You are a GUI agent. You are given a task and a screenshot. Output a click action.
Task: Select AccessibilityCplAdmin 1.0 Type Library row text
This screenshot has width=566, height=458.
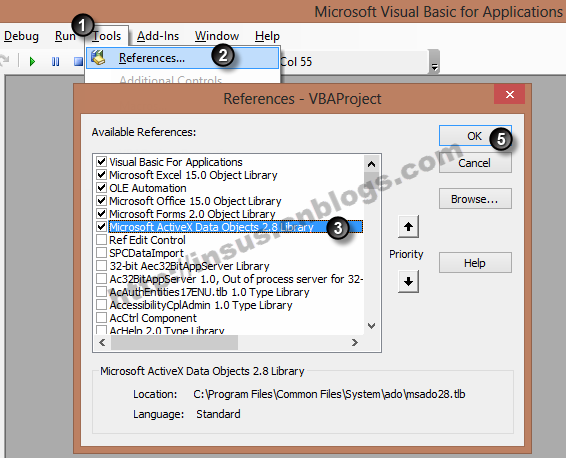tap(201, 305)
